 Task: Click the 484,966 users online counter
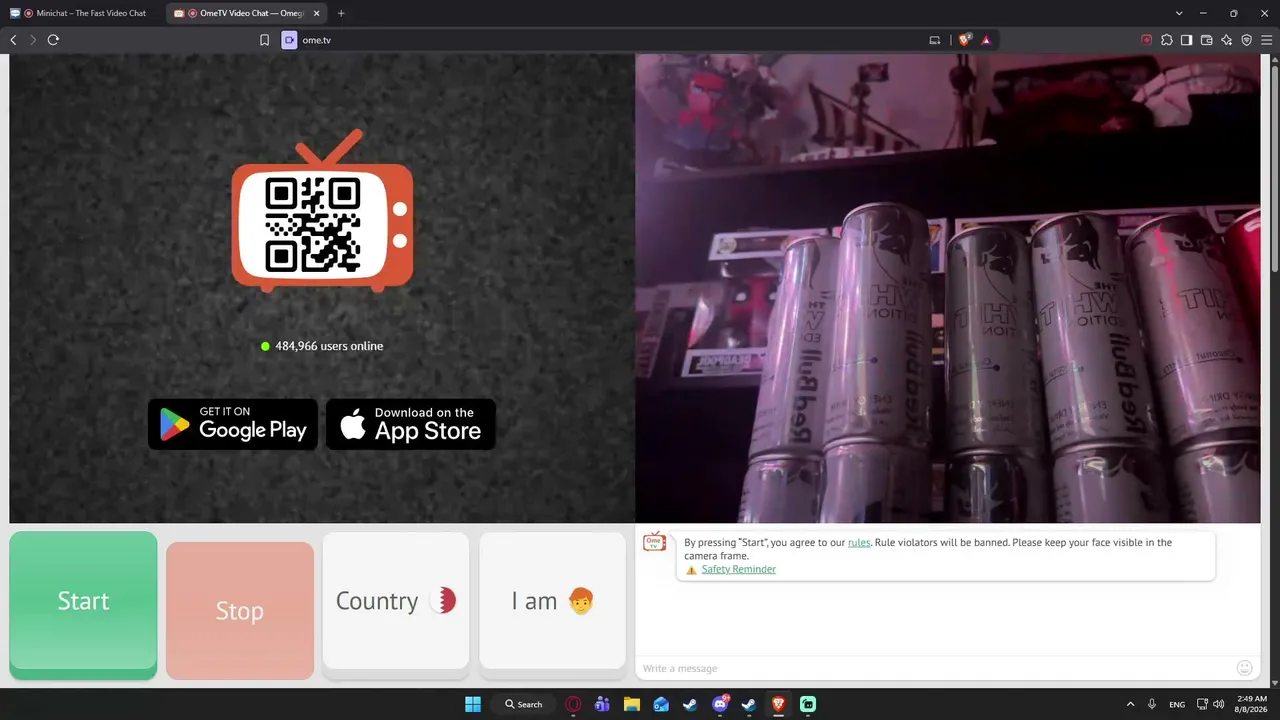(322, 346)
